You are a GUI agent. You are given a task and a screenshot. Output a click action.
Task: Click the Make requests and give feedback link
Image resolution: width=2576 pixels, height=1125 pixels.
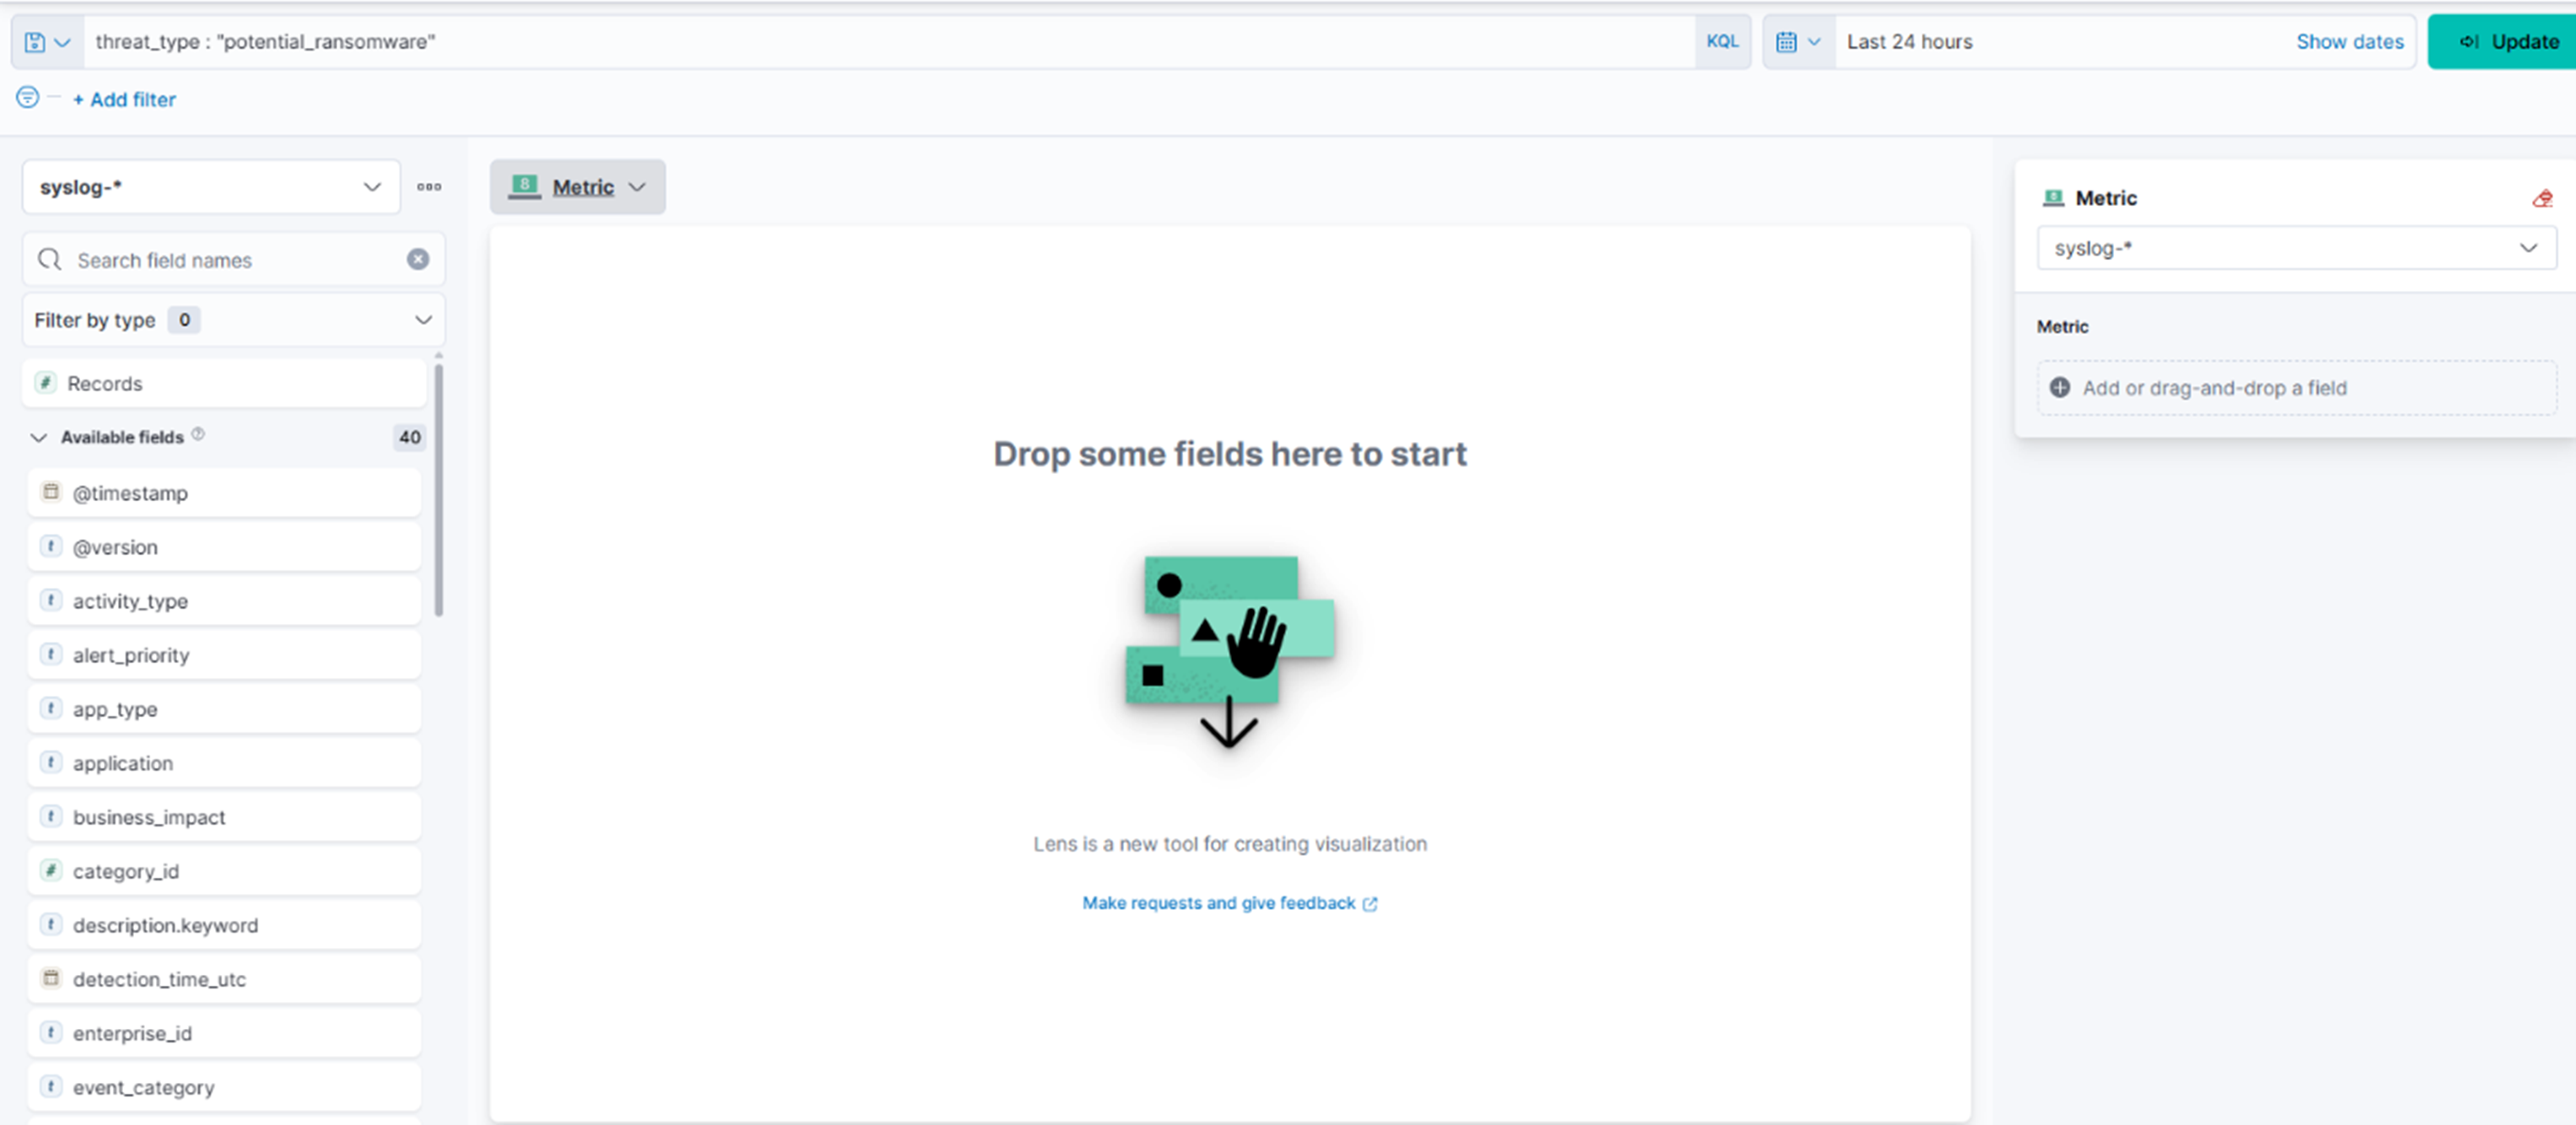tap(1229, 903)
